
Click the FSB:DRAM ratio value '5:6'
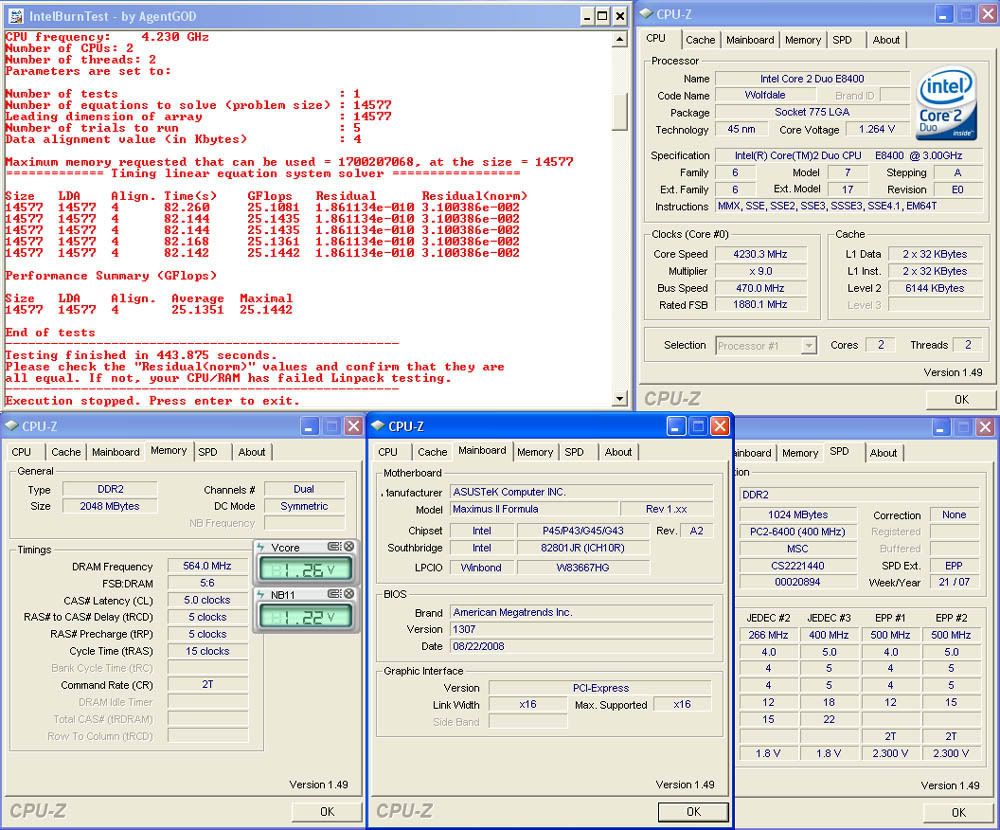(x=207, y=583)
